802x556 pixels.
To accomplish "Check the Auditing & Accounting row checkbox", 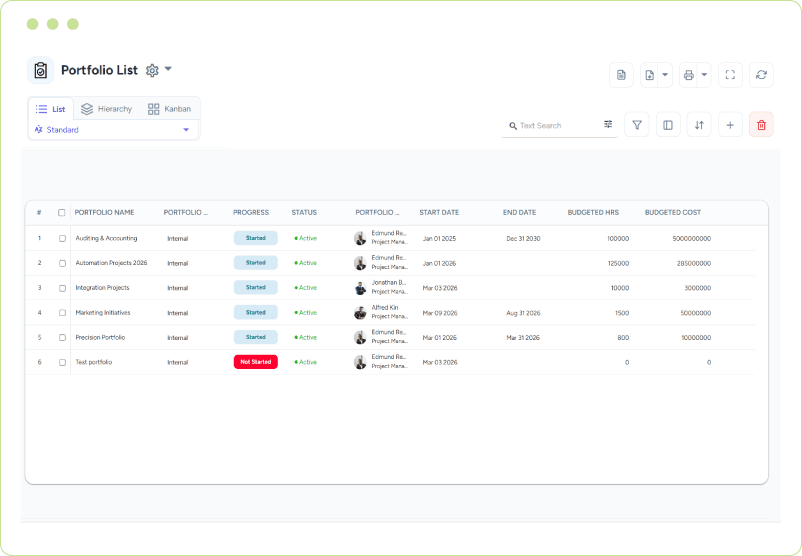I will tap(62, 238).
